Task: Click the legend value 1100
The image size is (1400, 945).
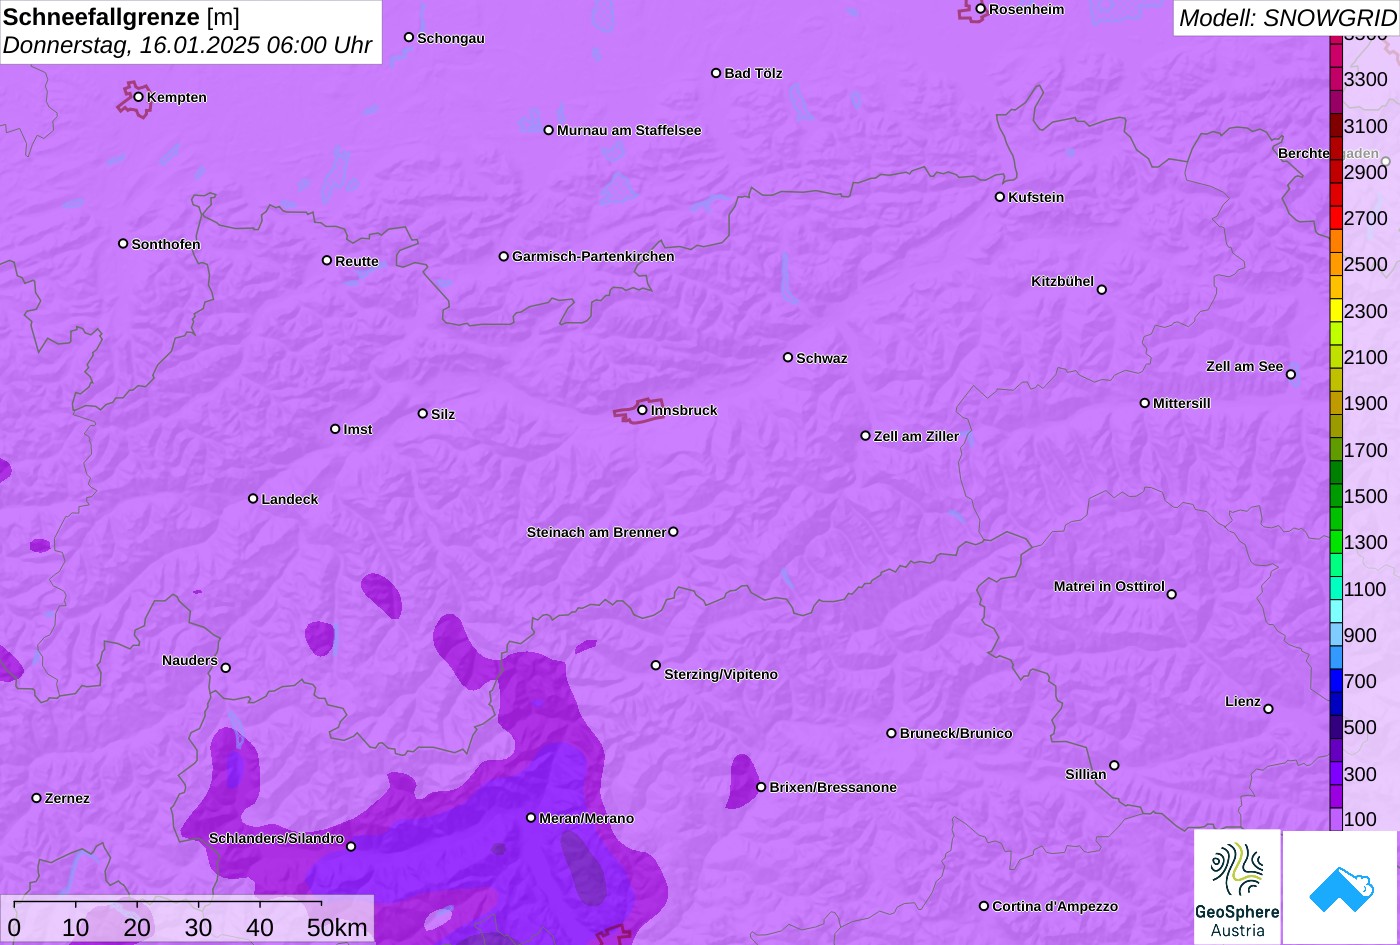Action: (x=1366, y=589)
